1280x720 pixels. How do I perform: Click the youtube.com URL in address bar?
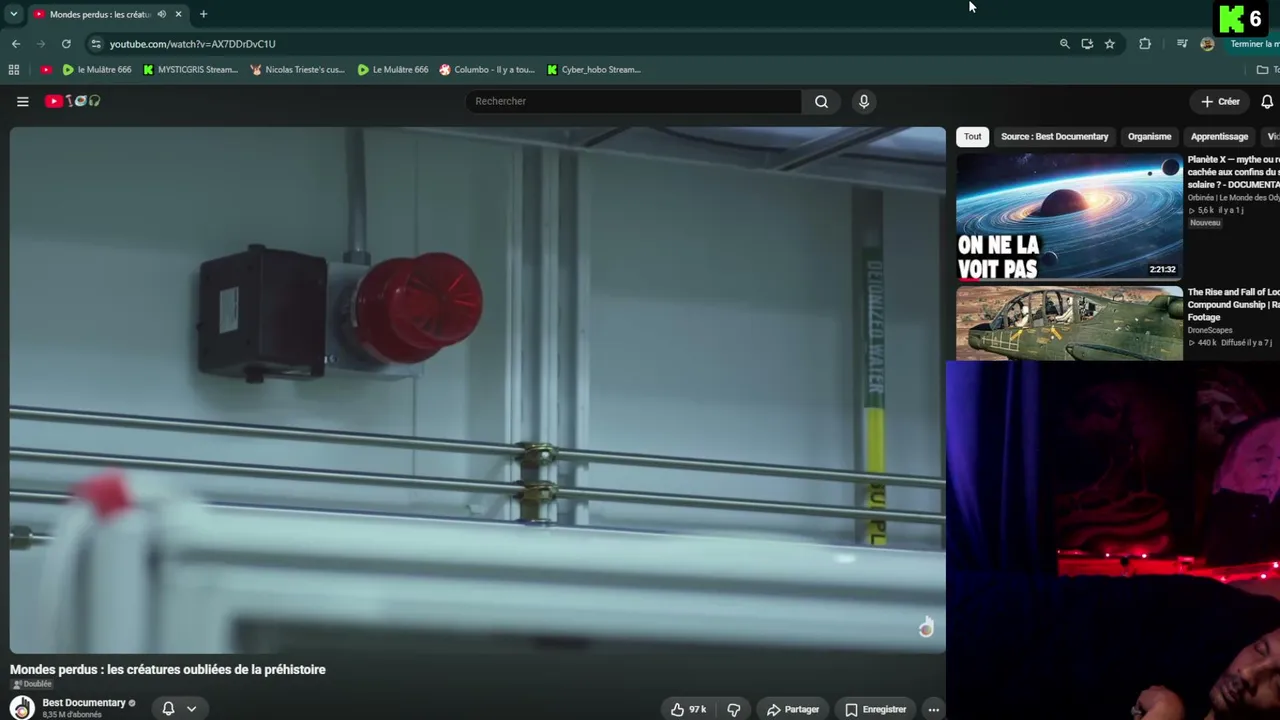click(192, 44)
